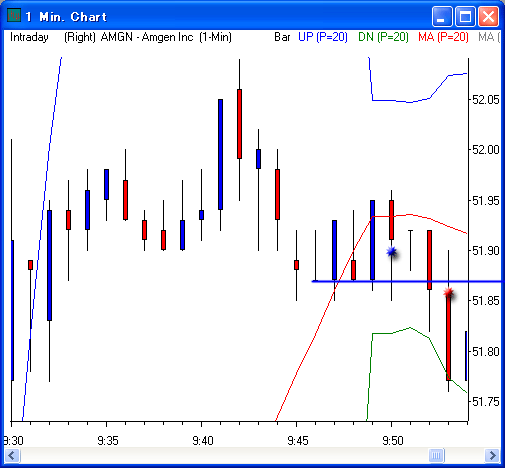Click the Intraday label
This screenshot has height=468, width=505.
(29, 37)
